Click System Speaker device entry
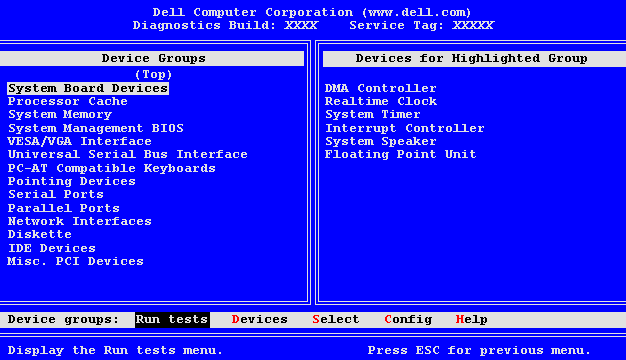 [380, 141]
